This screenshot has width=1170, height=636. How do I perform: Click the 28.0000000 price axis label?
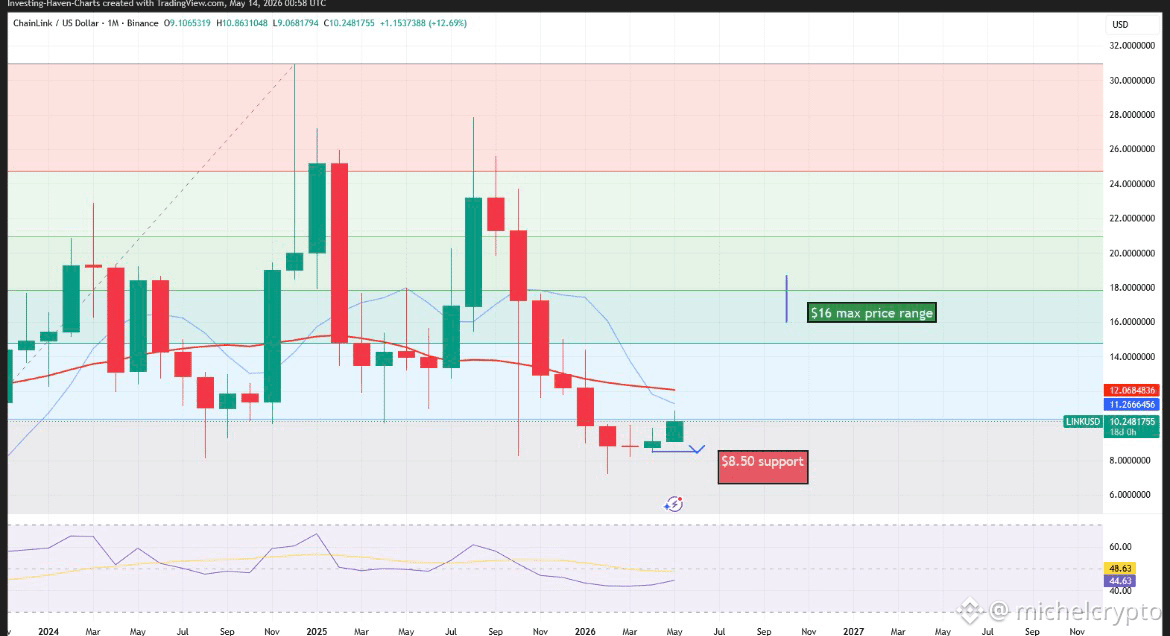pos(1132,115)
